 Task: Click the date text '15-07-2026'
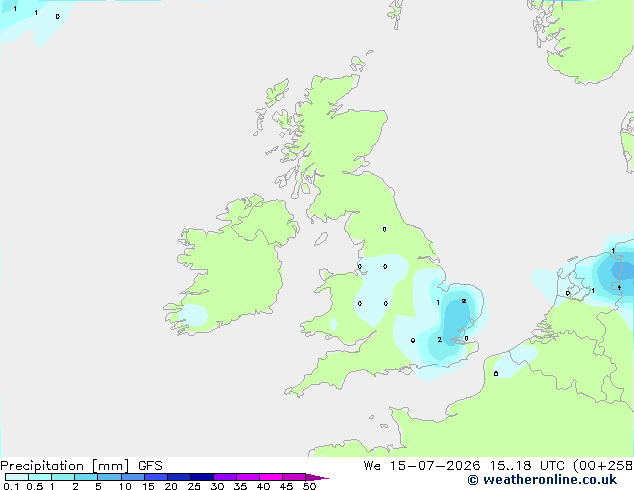click(x=435, y=466)
